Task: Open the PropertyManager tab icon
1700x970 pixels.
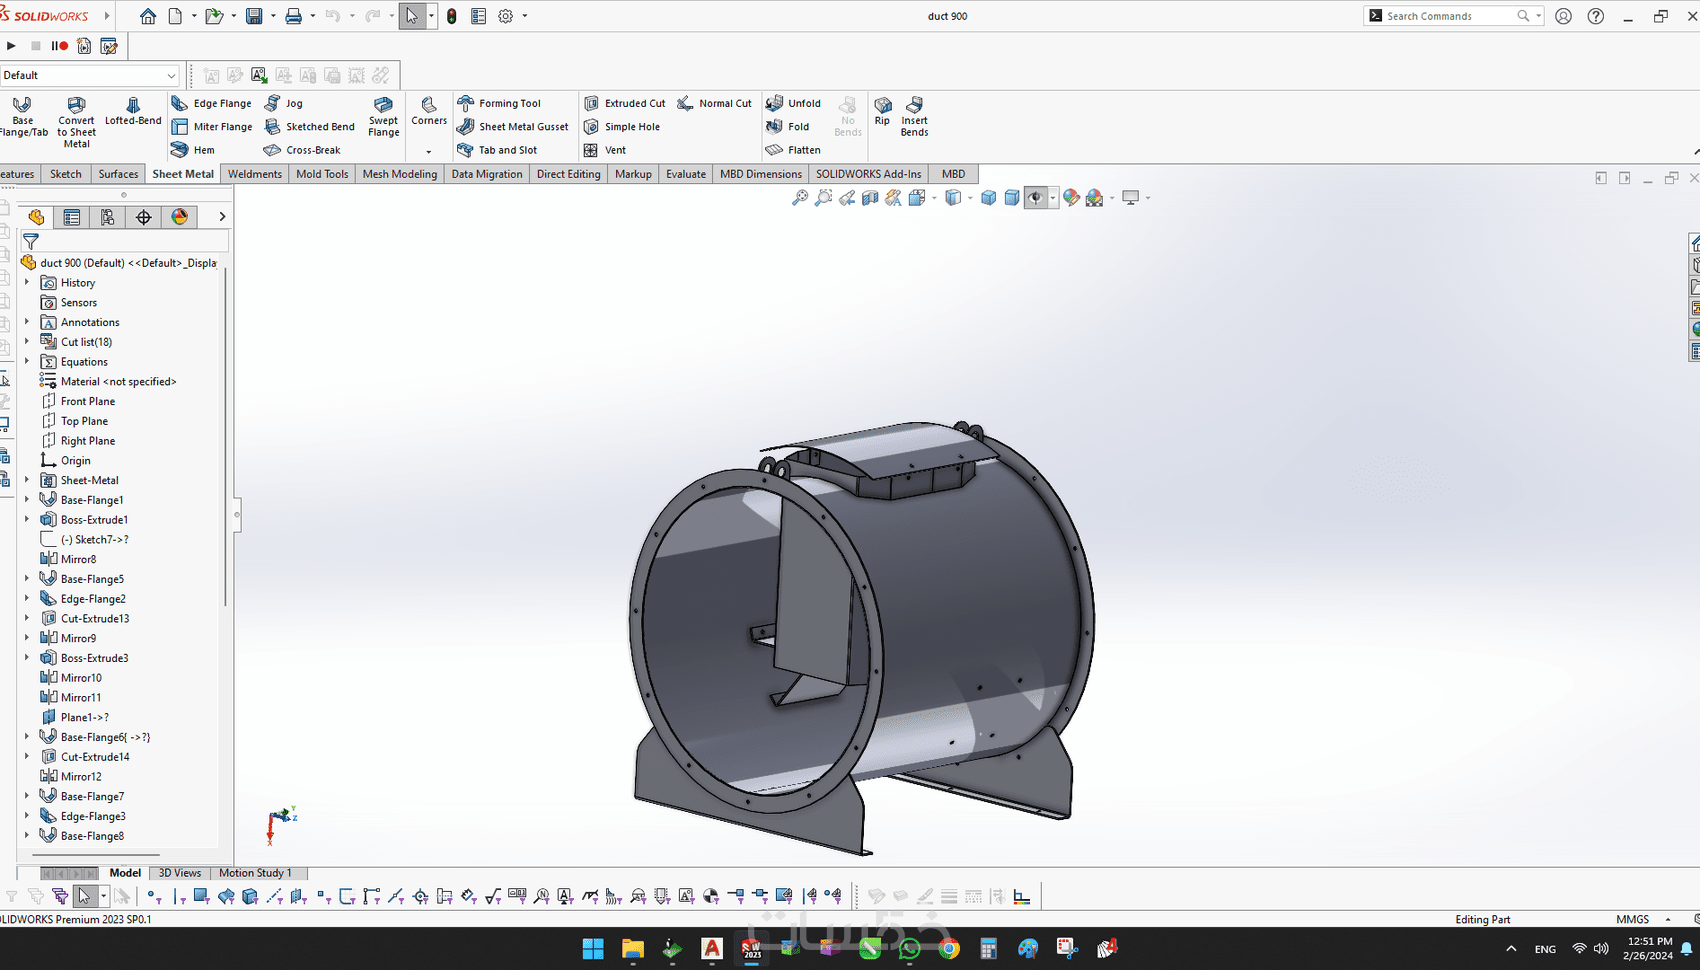Action: 72,217
